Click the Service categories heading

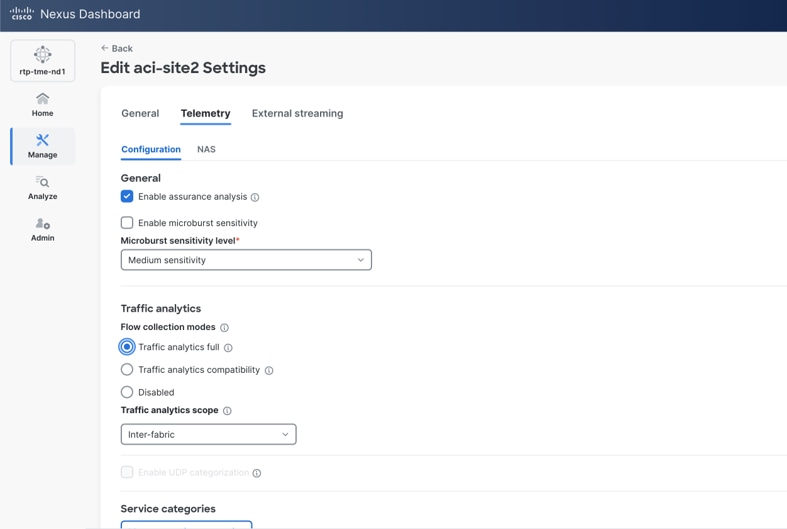pyautogui.click(x=168, y=508)
